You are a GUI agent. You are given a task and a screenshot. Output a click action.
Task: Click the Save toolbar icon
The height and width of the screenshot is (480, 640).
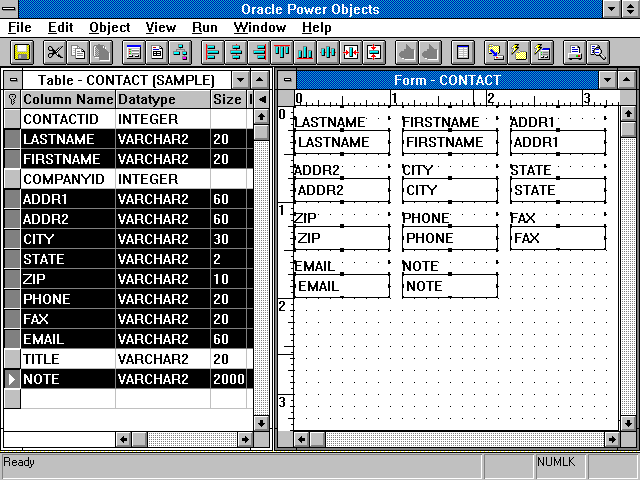click(x=22, y=52)
